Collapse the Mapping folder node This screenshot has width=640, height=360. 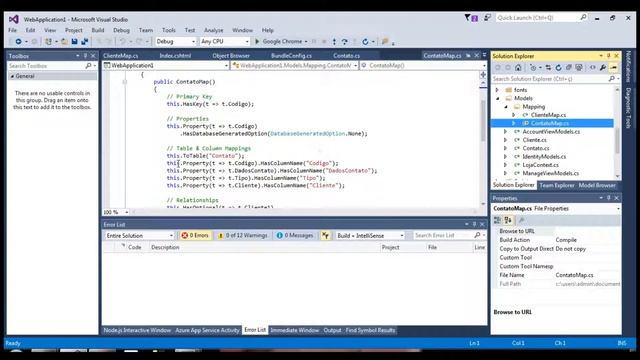click(506, 107)
